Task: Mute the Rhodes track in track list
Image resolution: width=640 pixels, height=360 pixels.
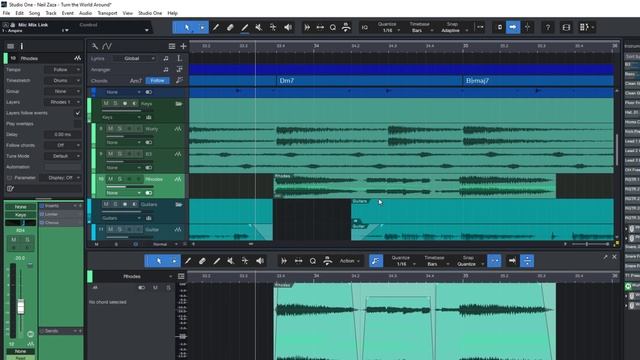Action: click(x=111, y=179)
